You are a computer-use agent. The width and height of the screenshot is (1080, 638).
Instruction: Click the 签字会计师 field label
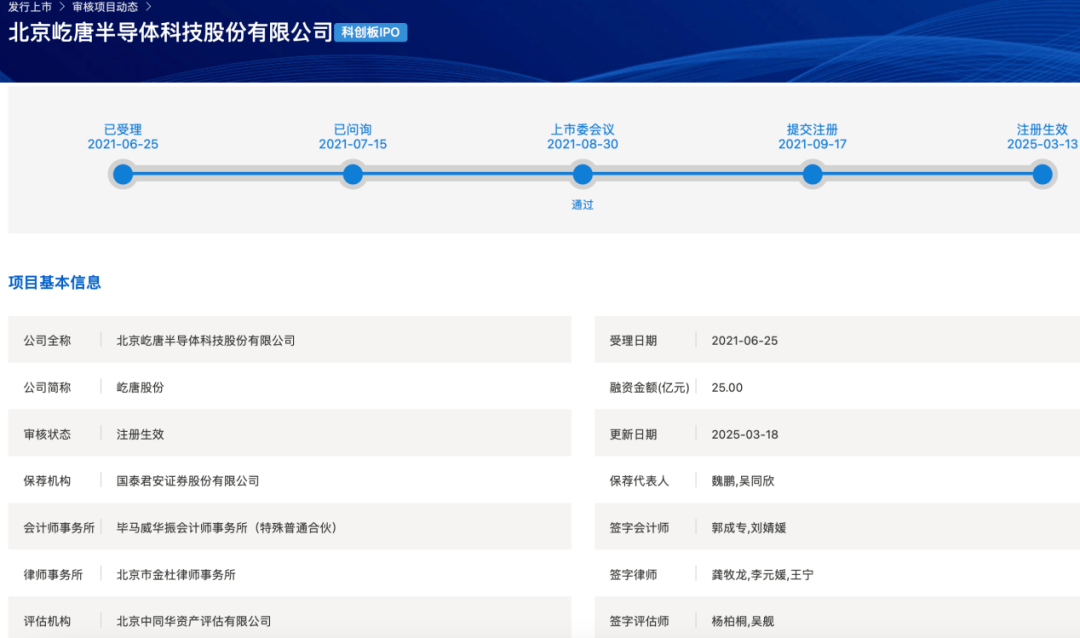click(639, 528)
